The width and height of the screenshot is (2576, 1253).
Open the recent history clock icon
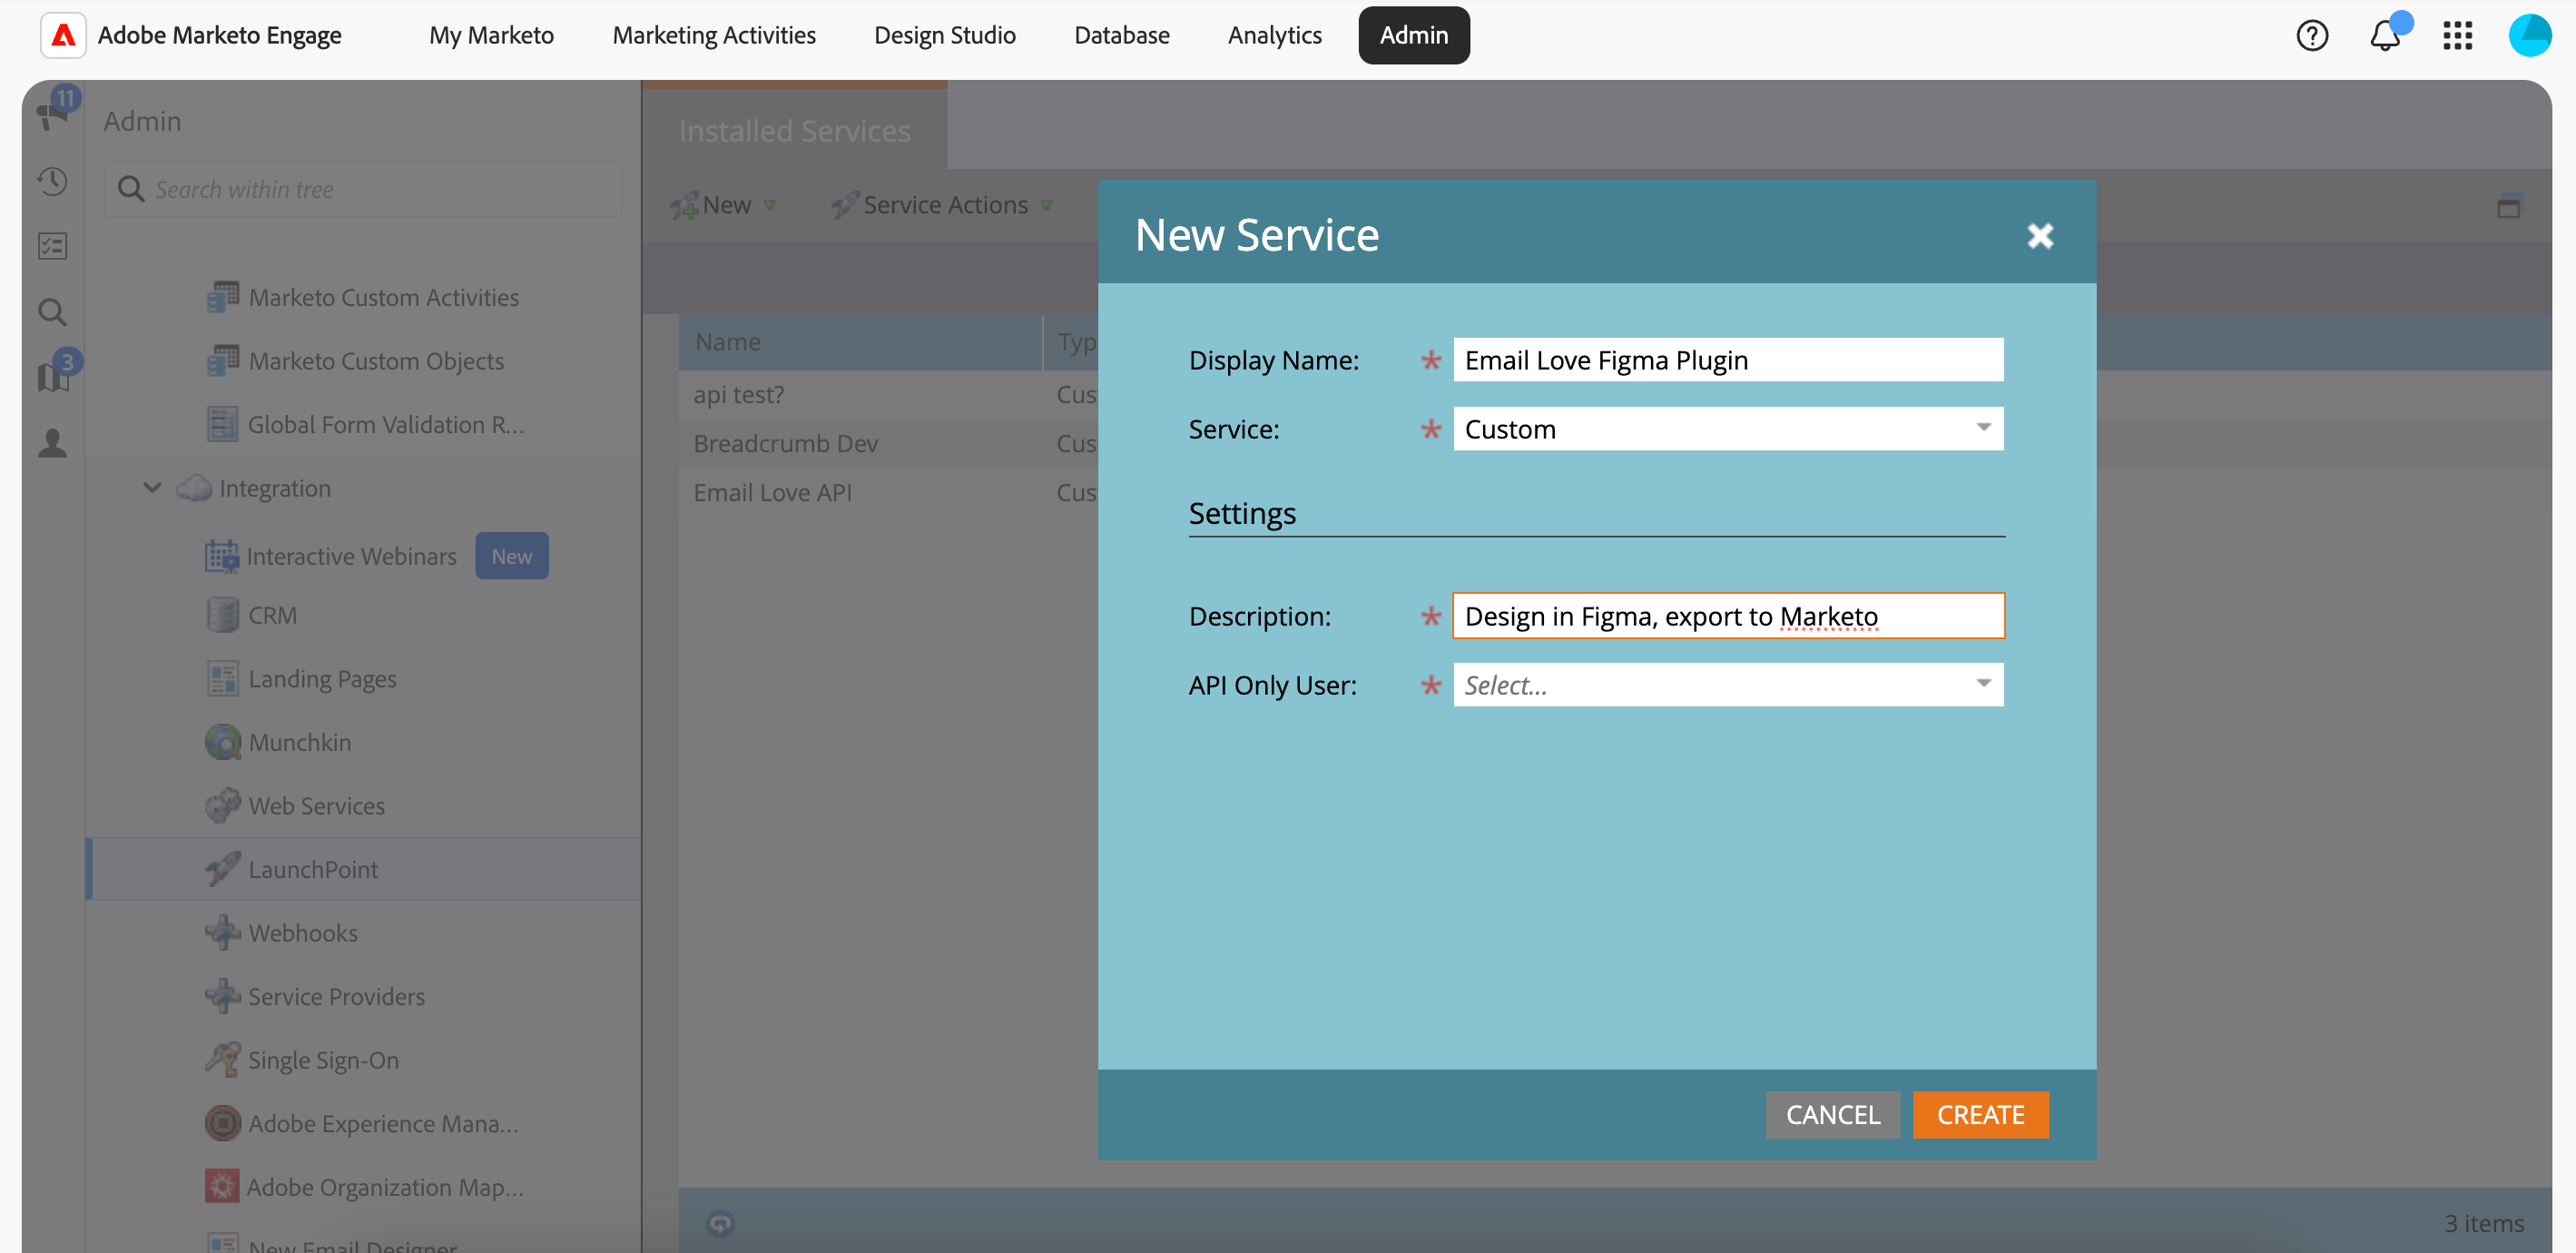point(53,181)
